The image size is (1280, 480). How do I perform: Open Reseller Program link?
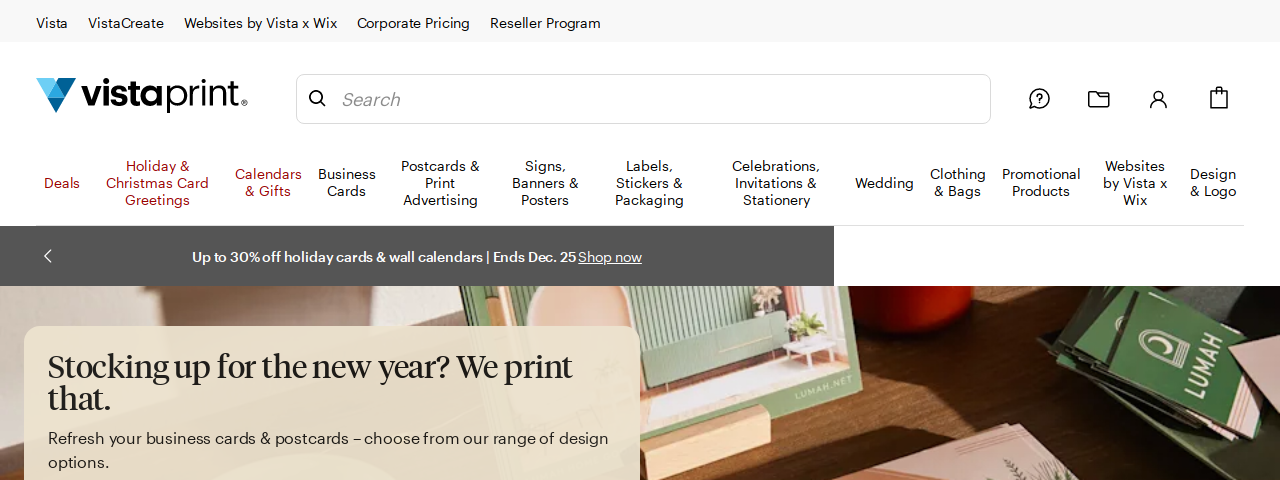click(545, 23)
